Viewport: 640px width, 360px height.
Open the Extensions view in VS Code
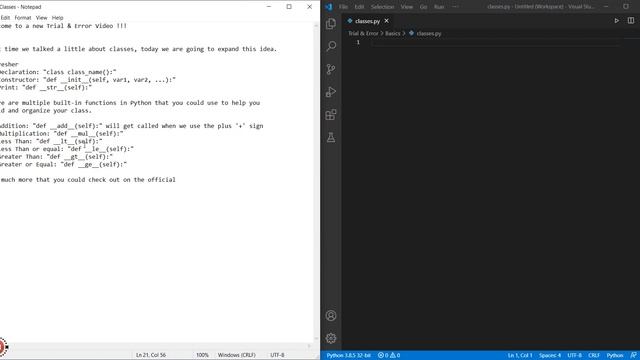tap(331, 115)
